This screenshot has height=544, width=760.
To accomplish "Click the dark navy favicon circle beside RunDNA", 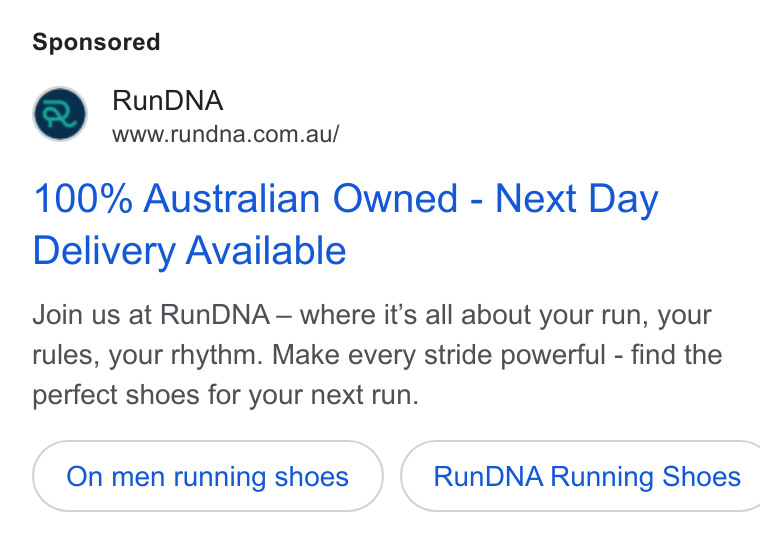I will [x=60, y=114].
